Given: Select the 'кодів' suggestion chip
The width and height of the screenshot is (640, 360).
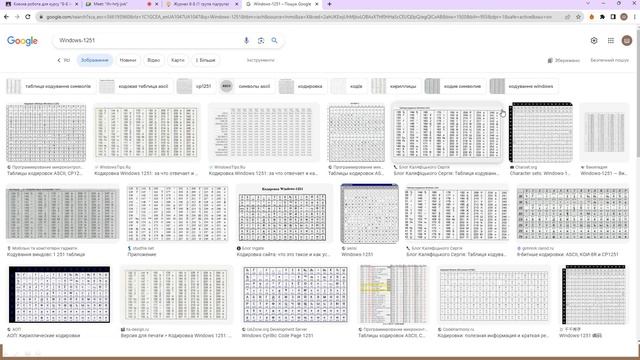Looking at the screenshot, I should point(348,86).
